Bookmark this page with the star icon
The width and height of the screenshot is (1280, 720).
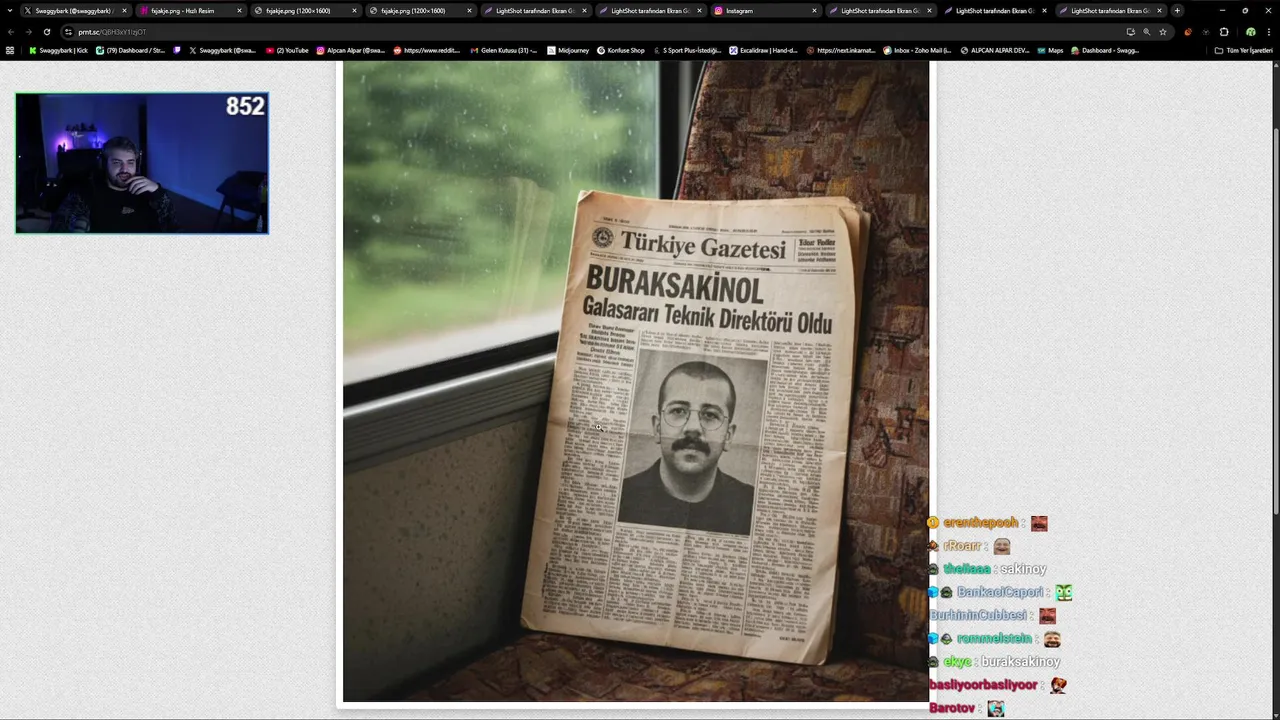click(1163, 32)
